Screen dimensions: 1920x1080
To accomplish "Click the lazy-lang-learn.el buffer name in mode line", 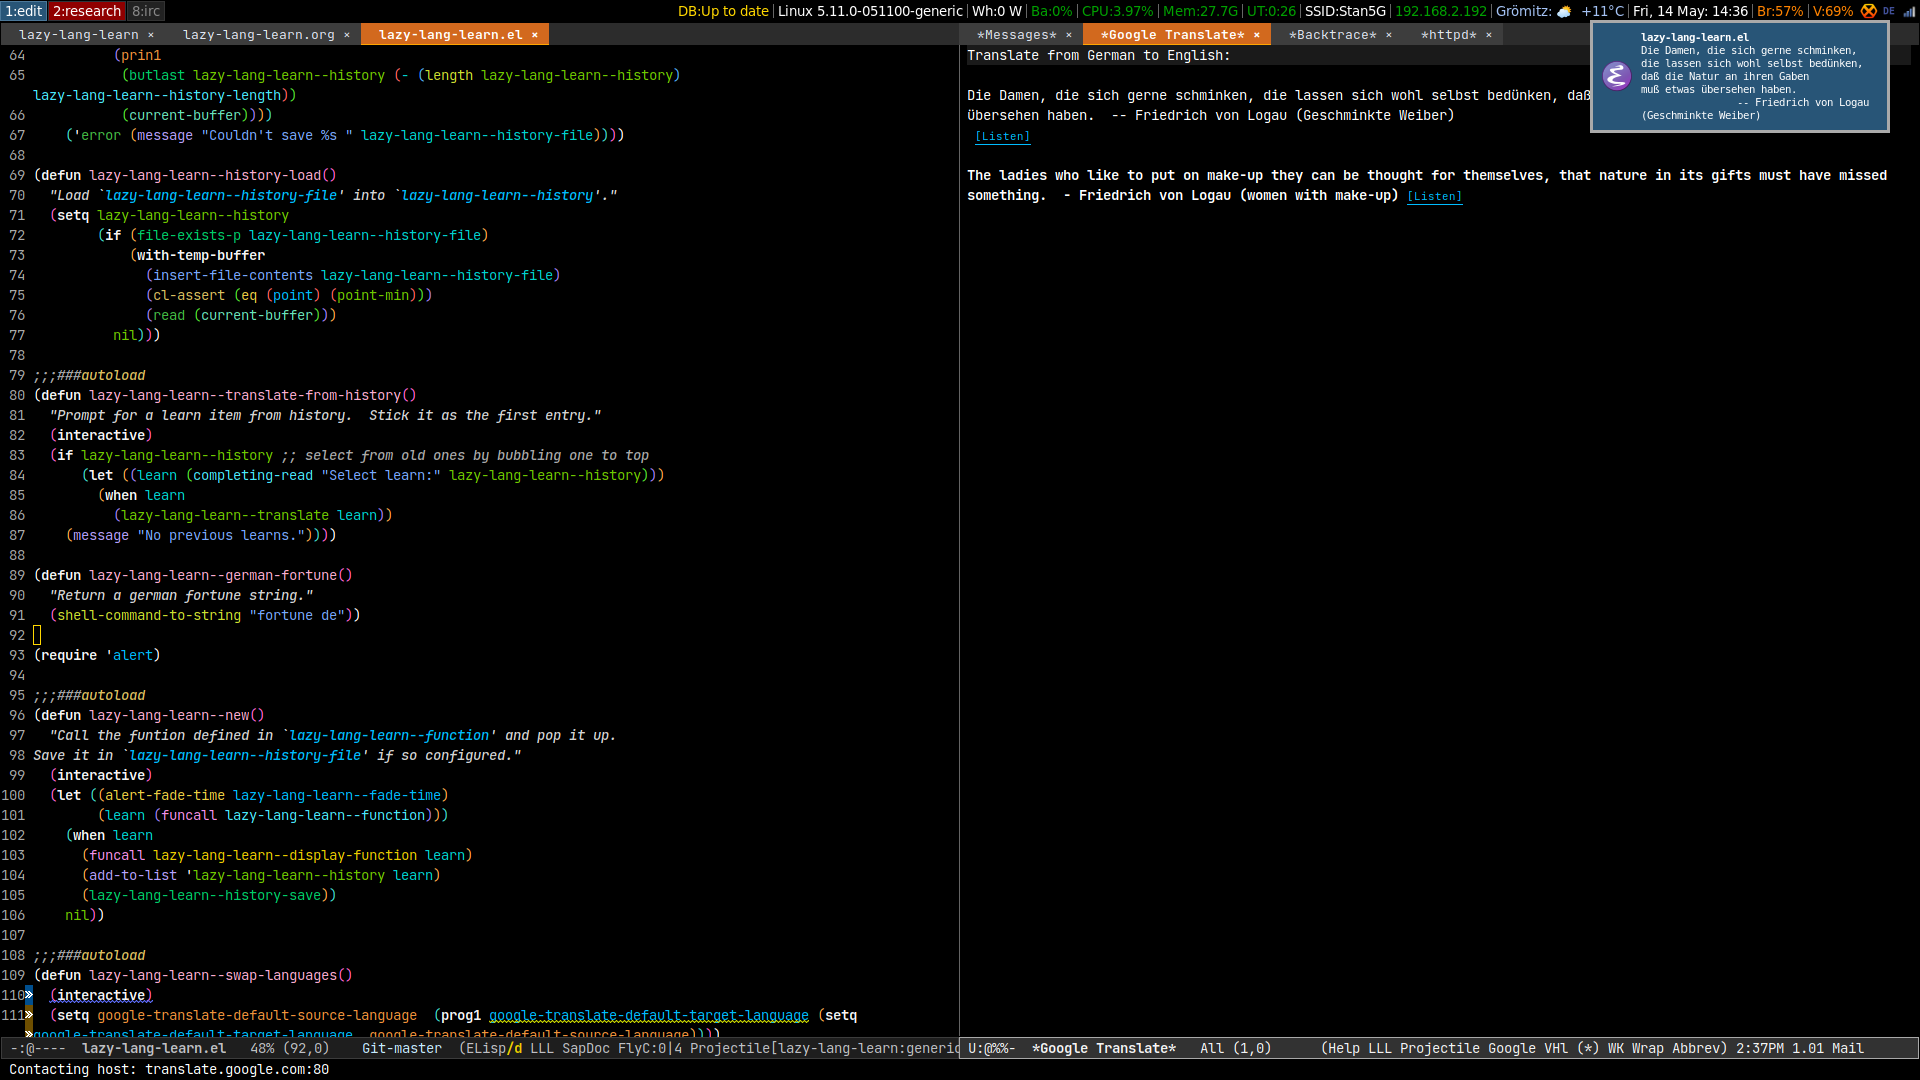I will (x=154, y=1048).
